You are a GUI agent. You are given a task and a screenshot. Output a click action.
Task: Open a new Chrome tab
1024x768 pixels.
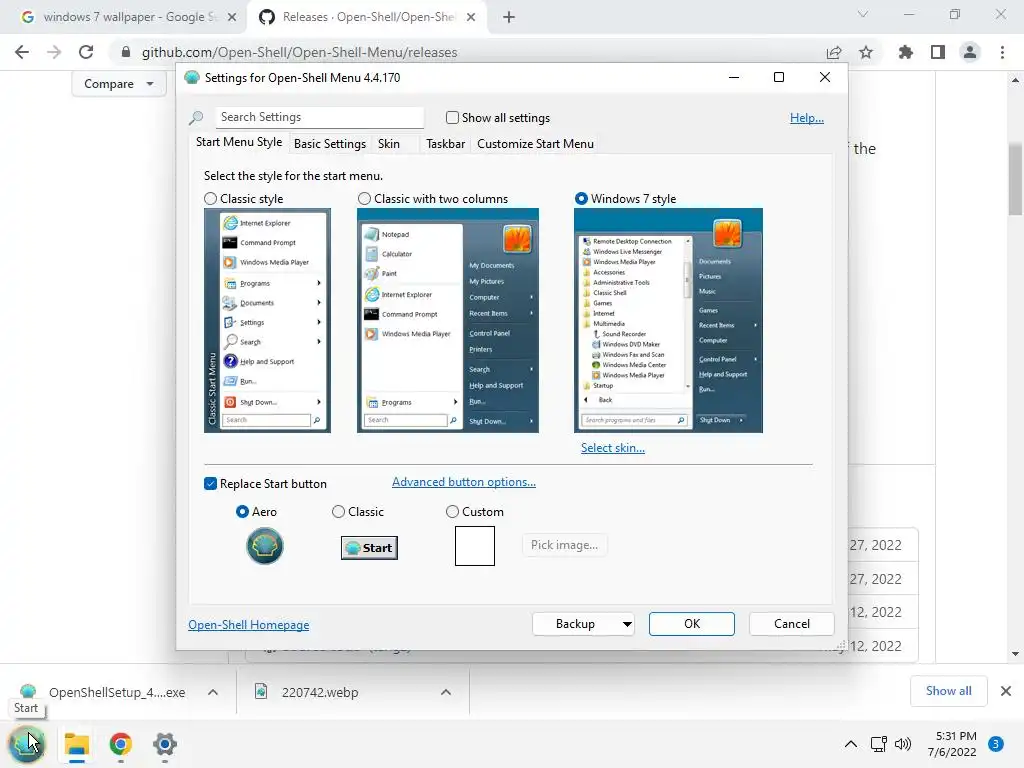509,18
